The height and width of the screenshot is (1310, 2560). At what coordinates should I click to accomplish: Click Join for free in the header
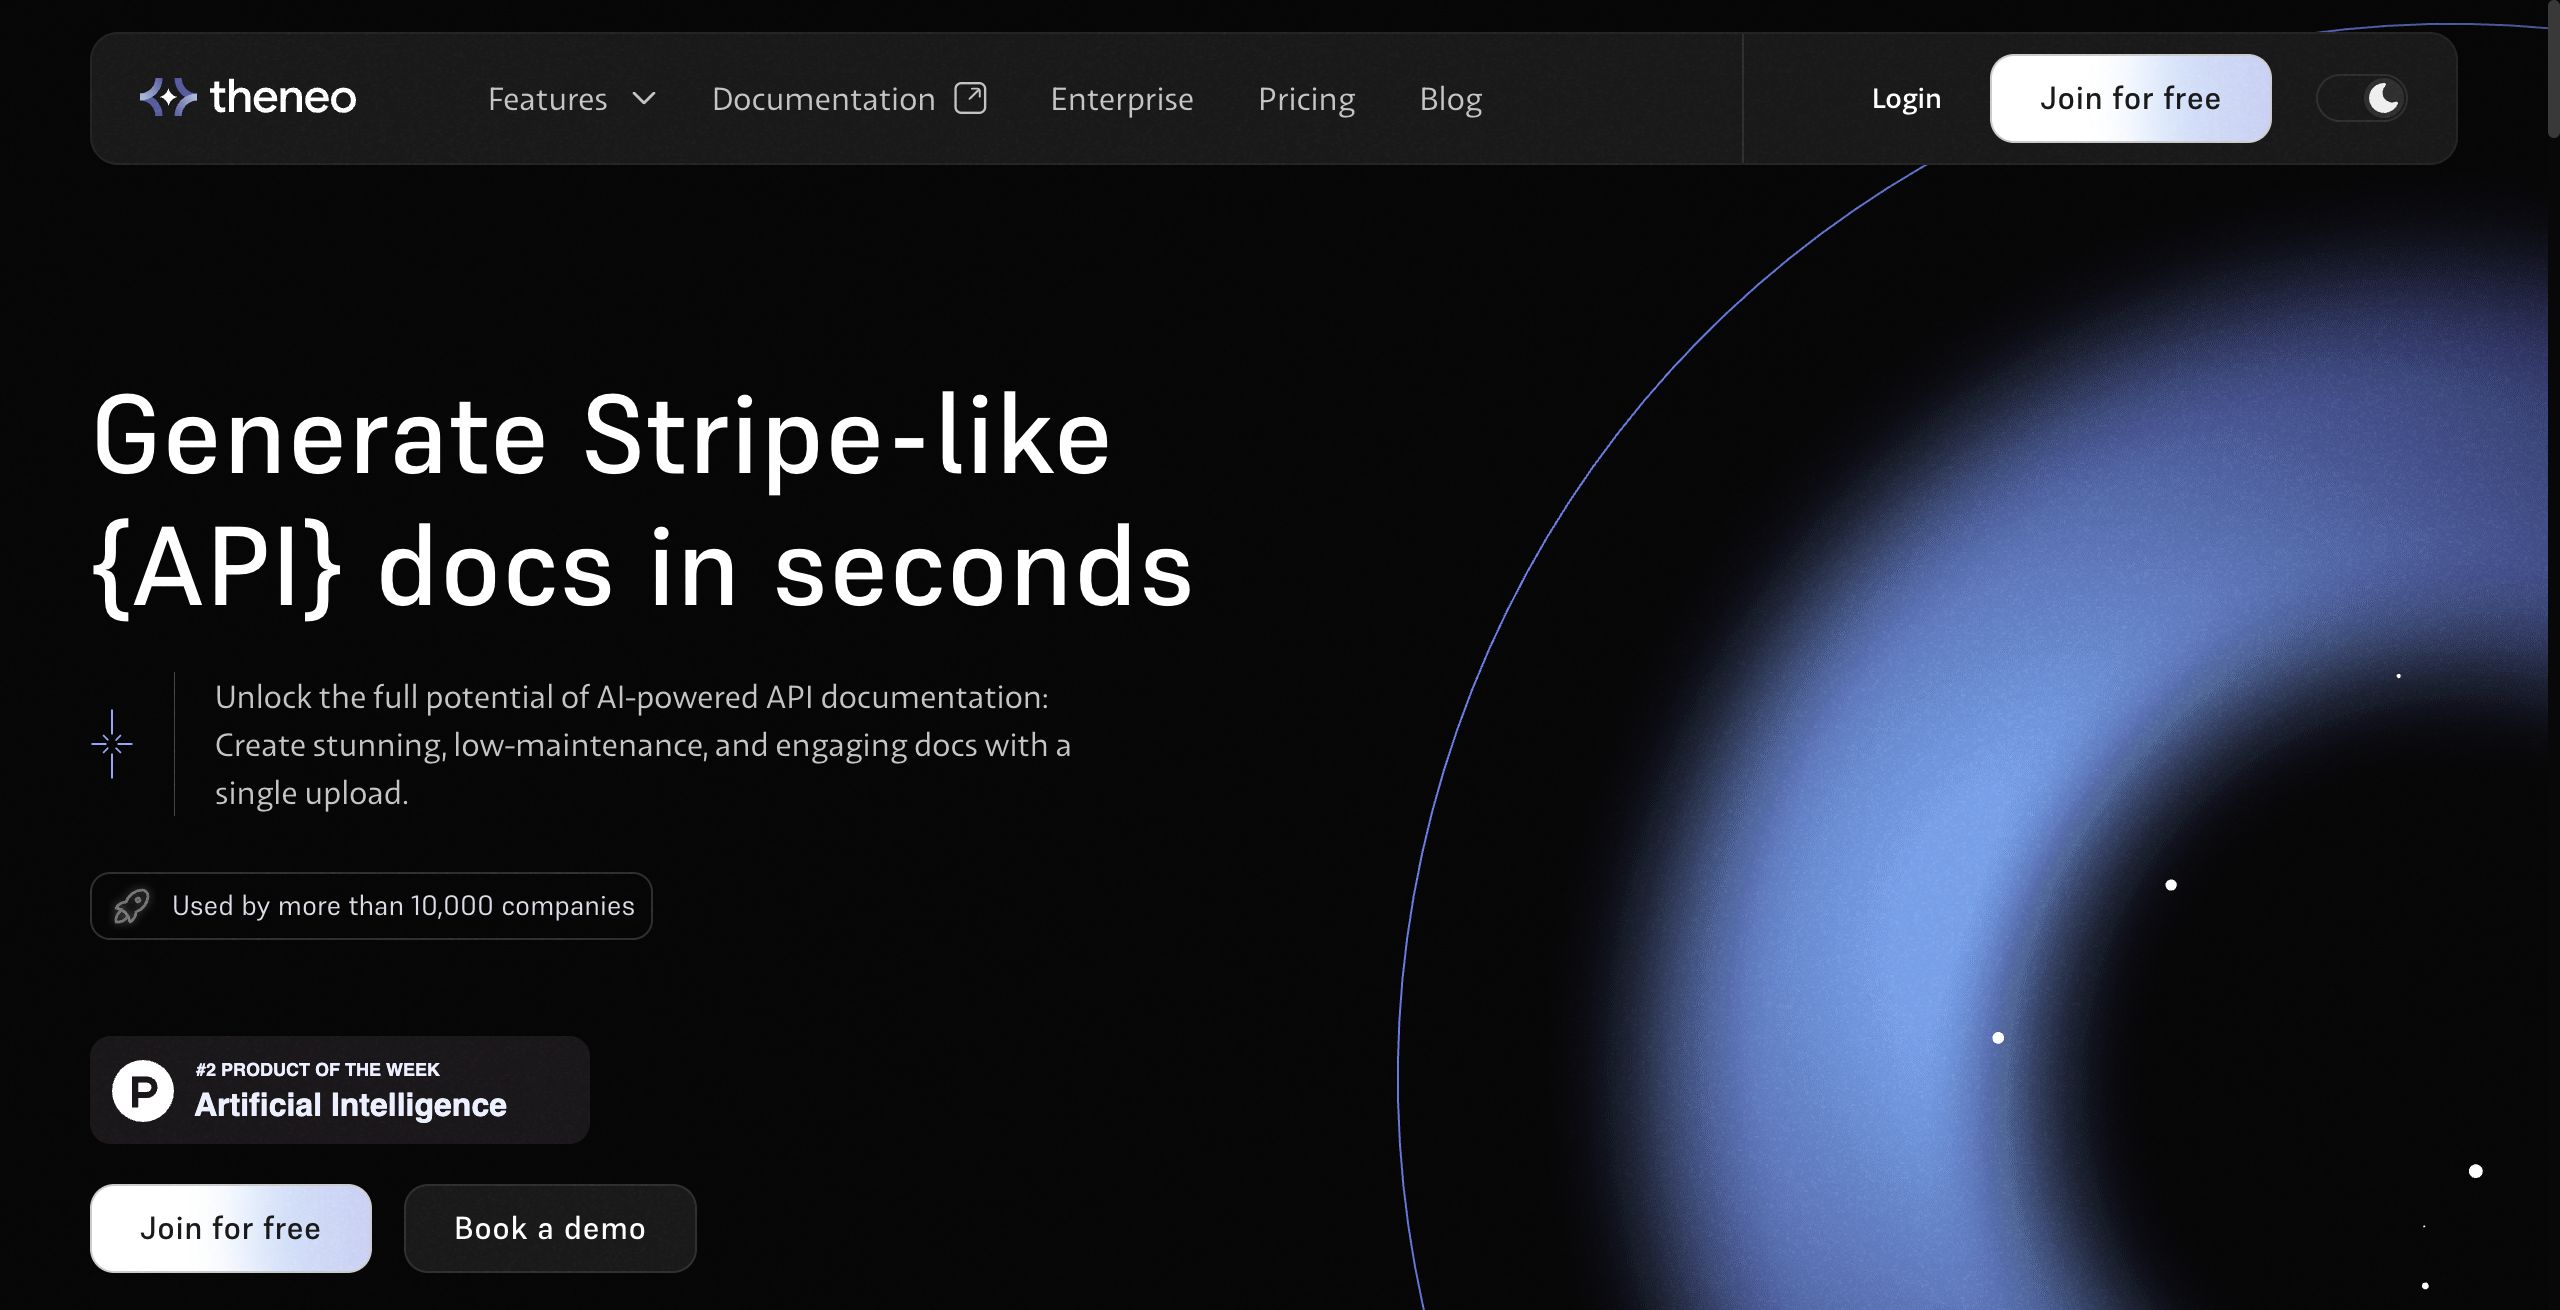pyautogui.click(x=2130, y=98)
